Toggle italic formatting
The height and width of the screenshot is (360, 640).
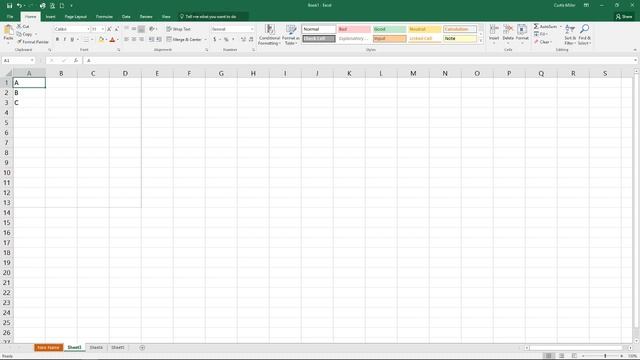coord(64,40)
